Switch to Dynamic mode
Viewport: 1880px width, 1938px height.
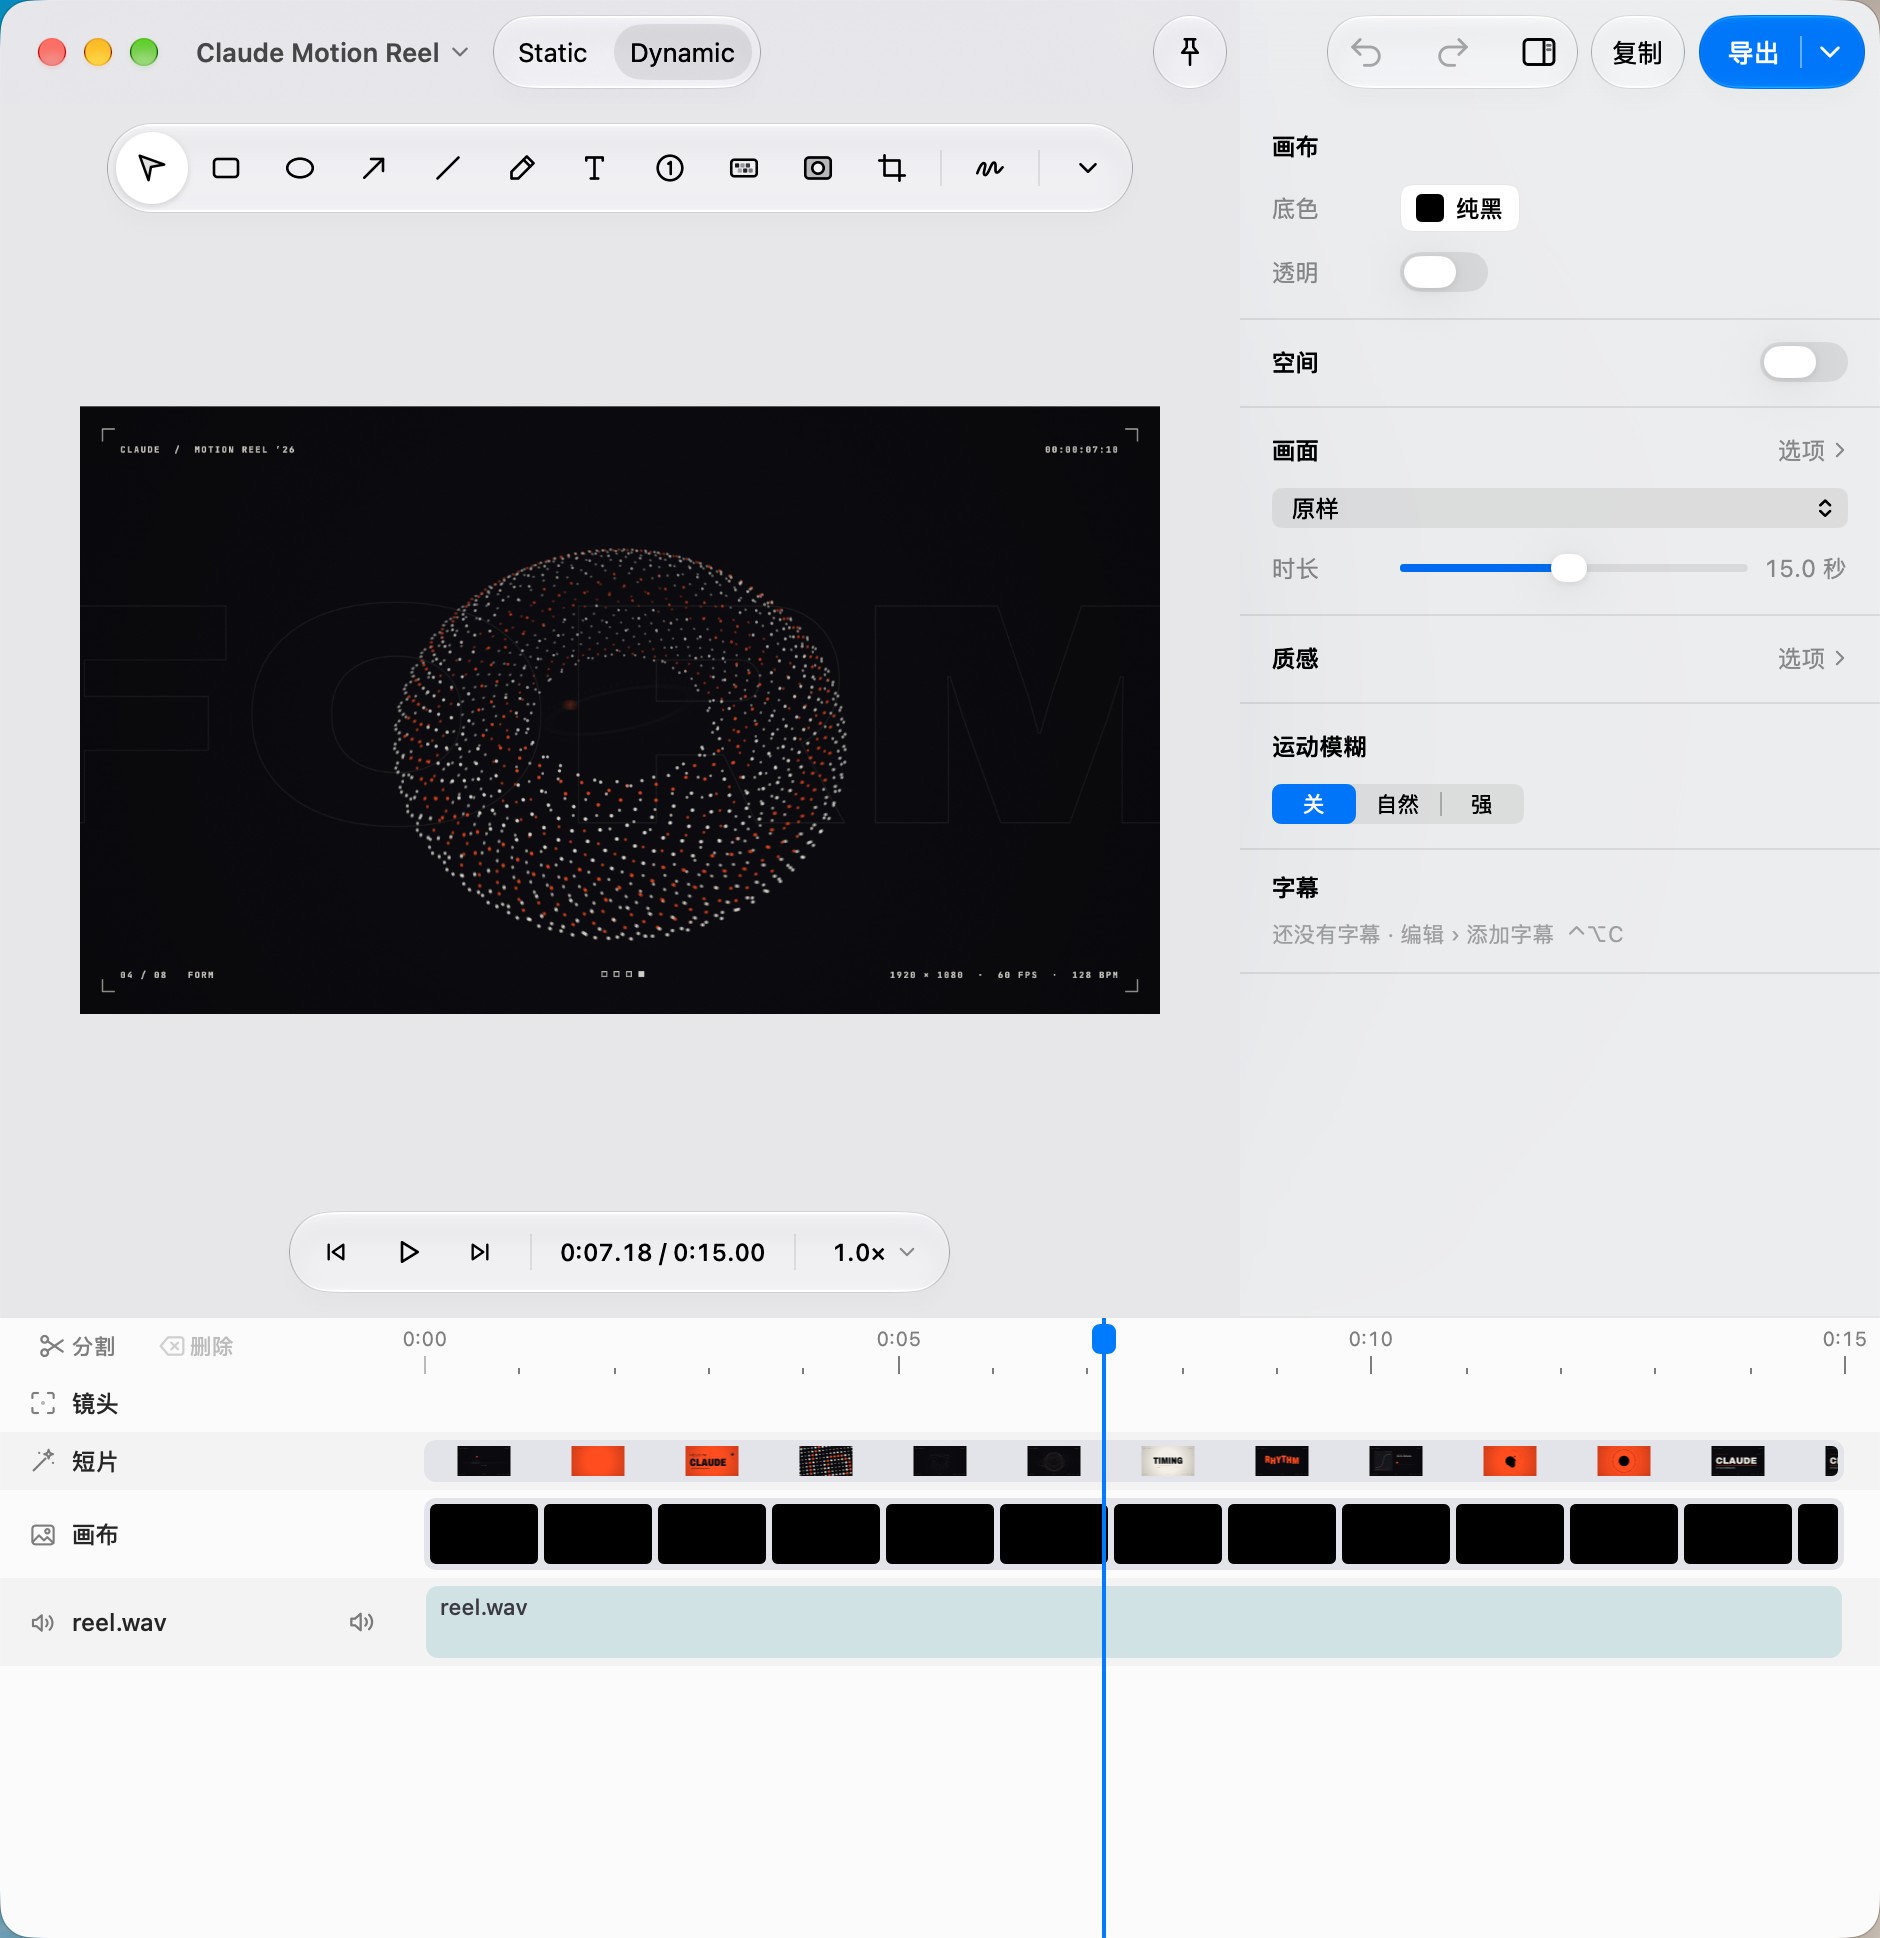coord(682,52)
